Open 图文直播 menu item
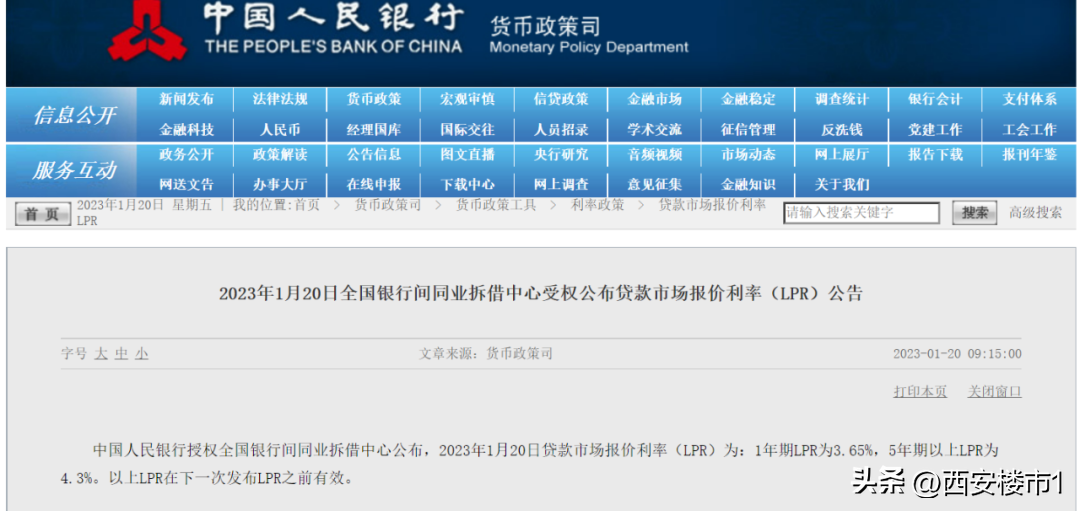The image size is (1080, 511). pyautogui.click(x=468, y=155)
